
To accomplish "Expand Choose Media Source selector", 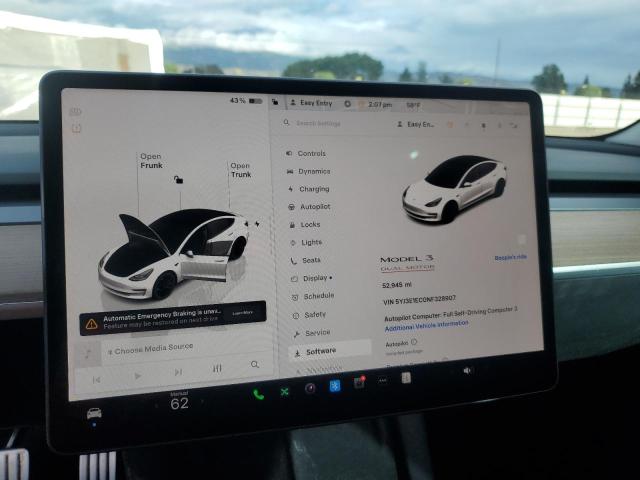I will pyautogui.click(x=151, y=349).
